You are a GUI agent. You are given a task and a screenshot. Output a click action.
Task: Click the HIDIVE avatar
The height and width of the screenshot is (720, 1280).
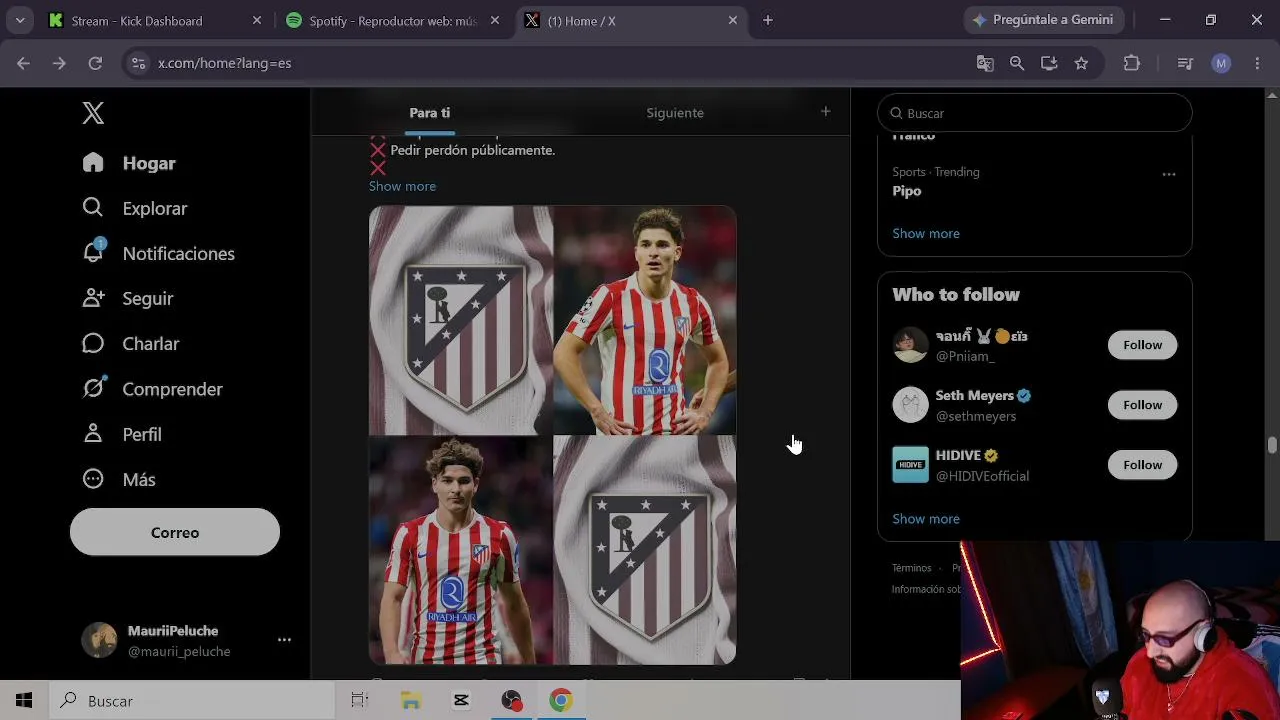click(x=910, y=465)
